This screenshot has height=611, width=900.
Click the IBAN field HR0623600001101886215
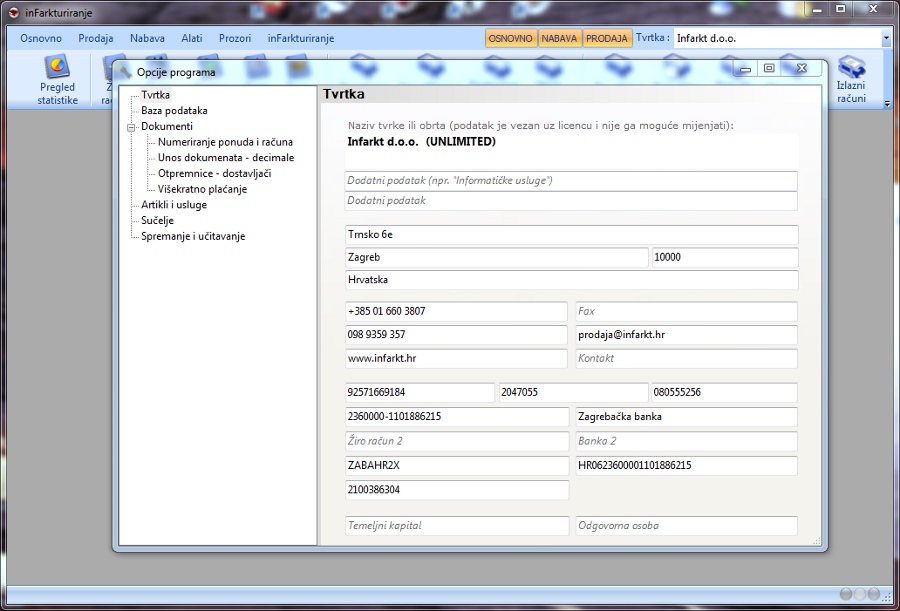tap(686, 466)
